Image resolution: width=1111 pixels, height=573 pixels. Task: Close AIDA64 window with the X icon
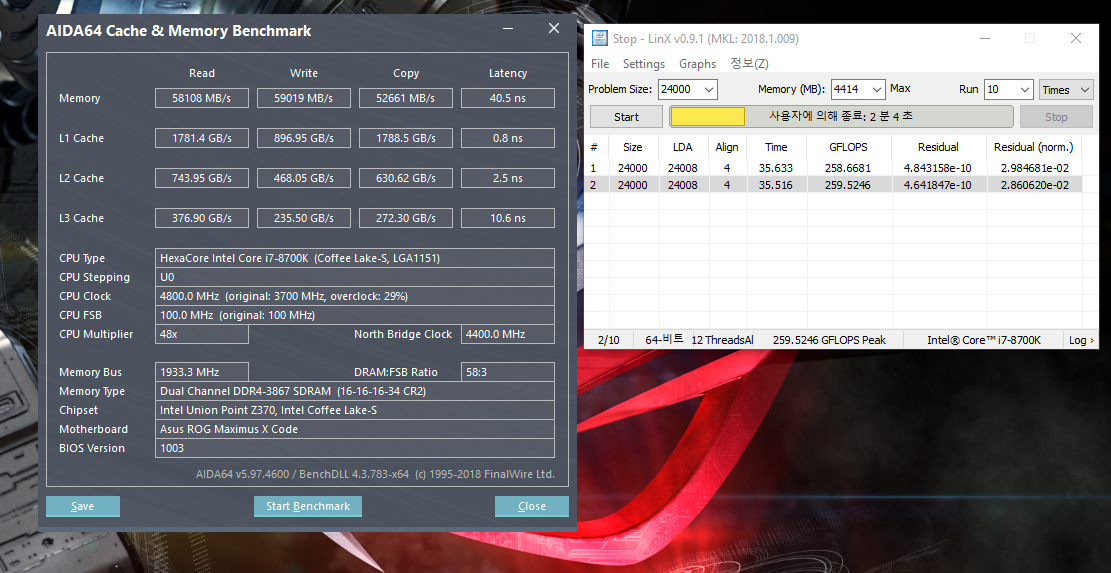tap(554, 28)
